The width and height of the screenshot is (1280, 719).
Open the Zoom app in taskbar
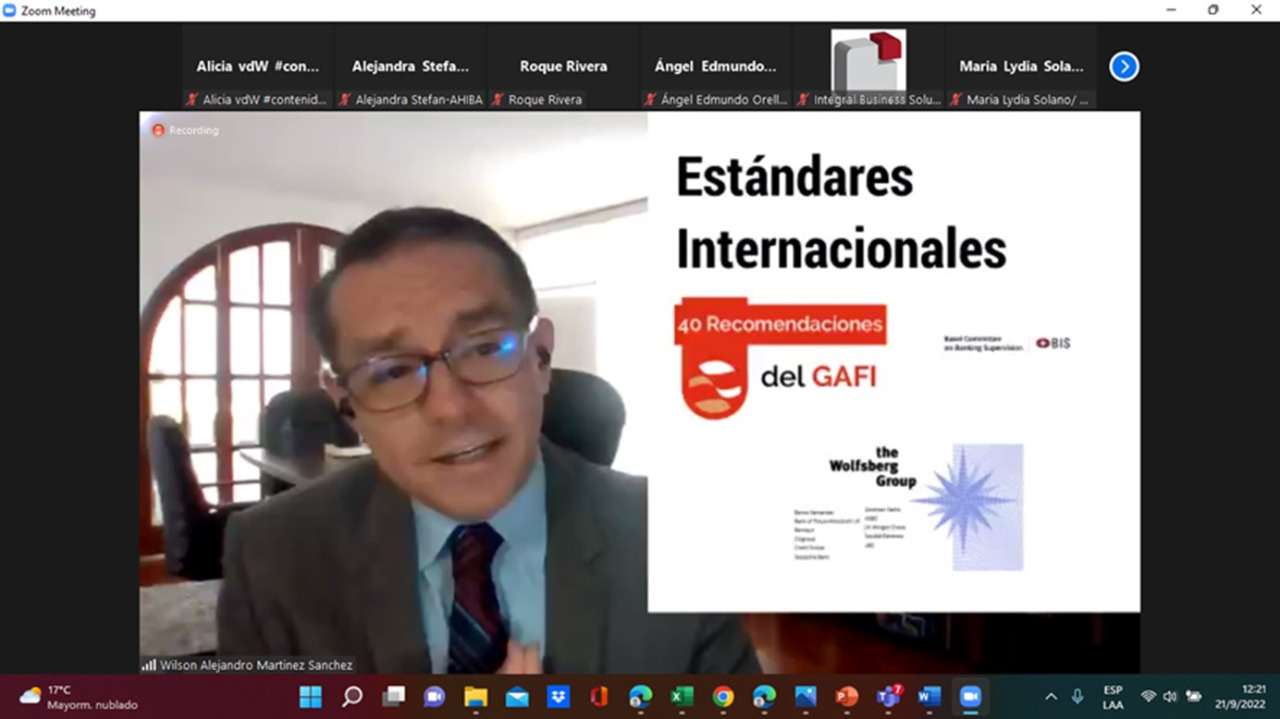point(970,697)
